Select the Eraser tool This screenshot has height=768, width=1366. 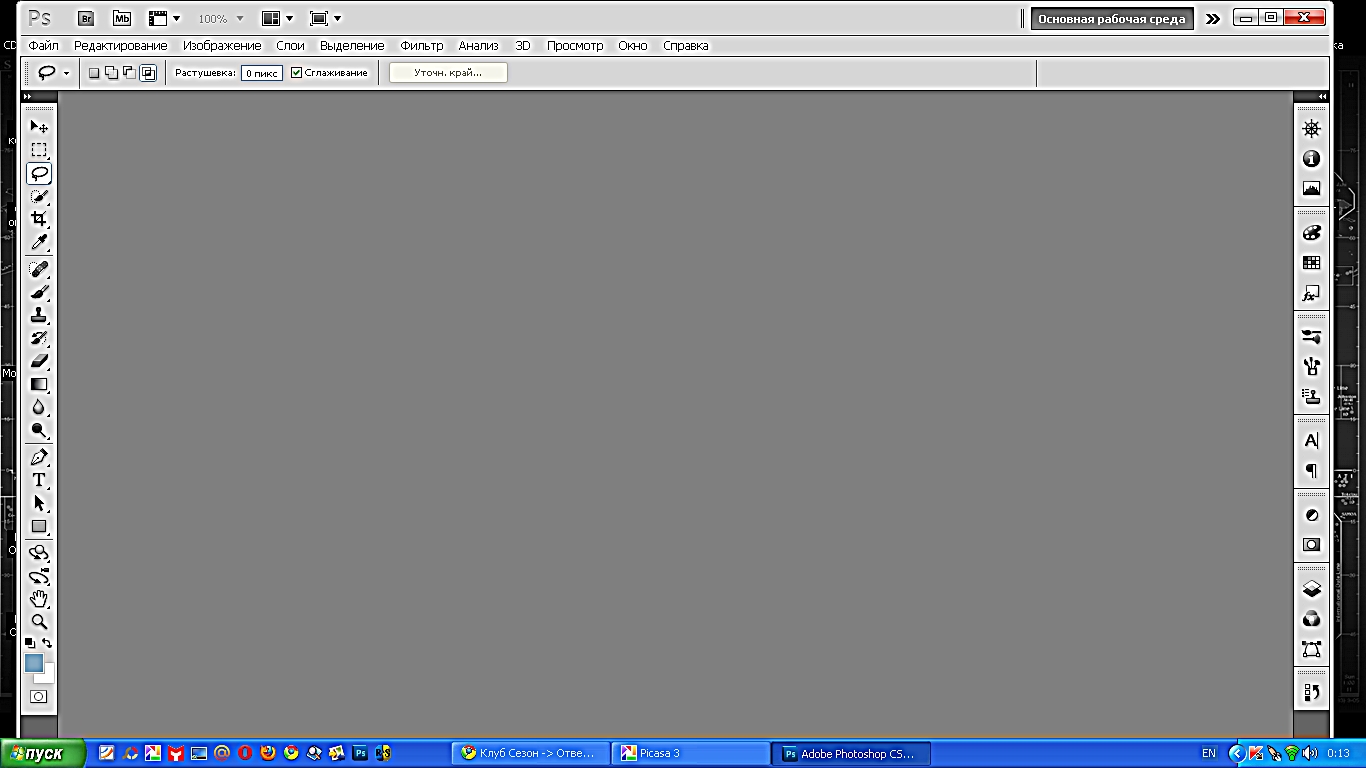click(39, 361)
